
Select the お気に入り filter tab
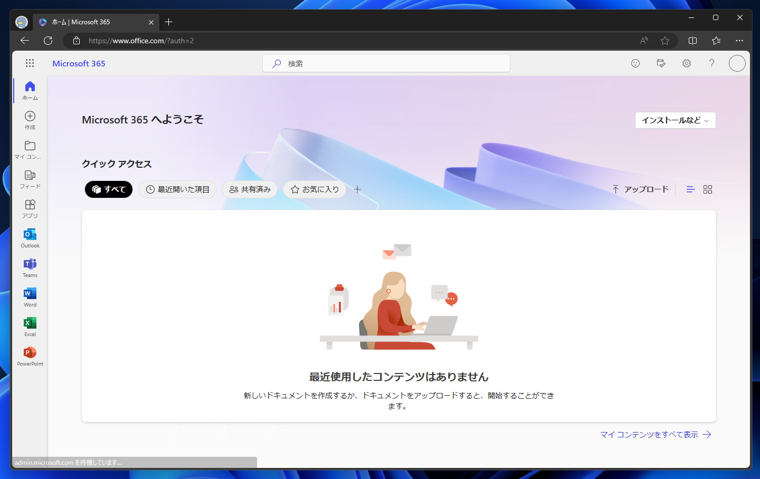315,190
